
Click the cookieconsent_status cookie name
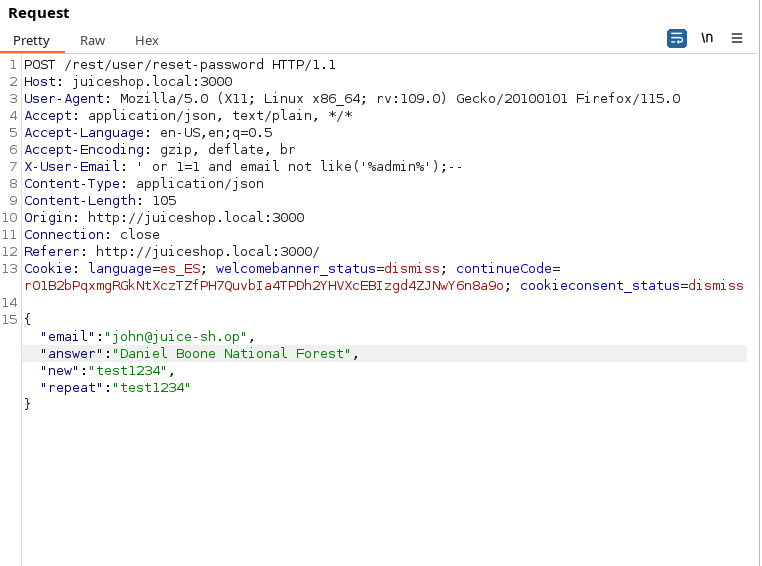pos(600,286)
